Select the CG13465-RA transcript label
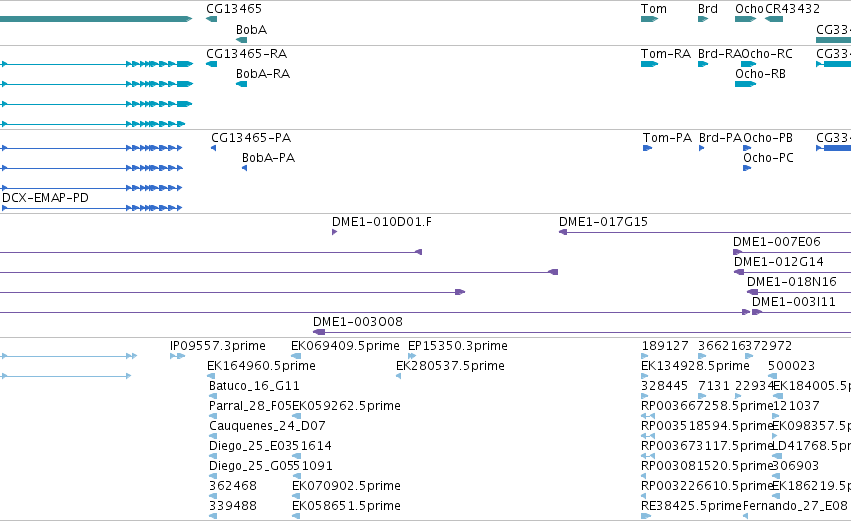The width and height of the screenshot is (851, 521). (x=246, y=54)
